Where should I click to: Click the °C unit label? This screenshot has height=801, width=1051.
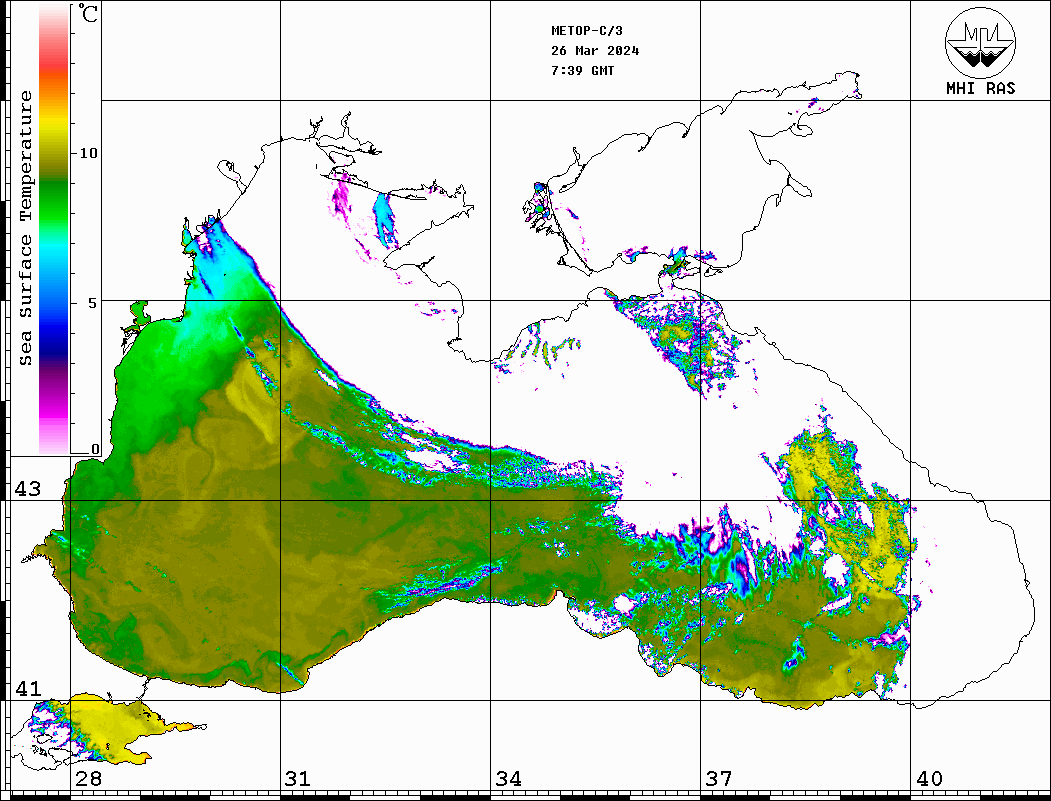click(x=88, y=13)
